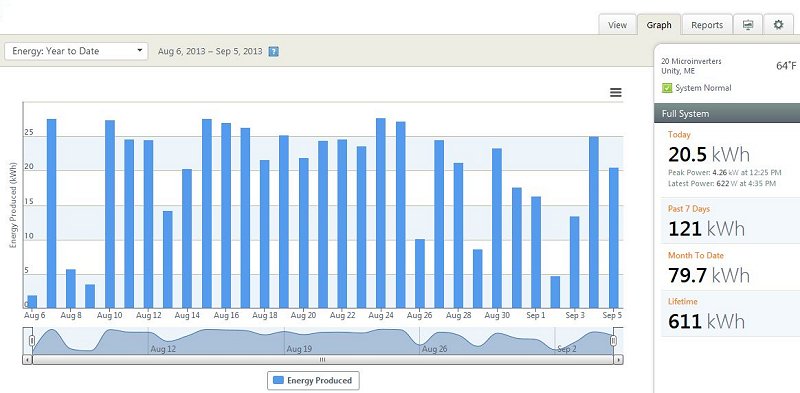Click the Lifetime 611 kWh summary

(731, 314)
